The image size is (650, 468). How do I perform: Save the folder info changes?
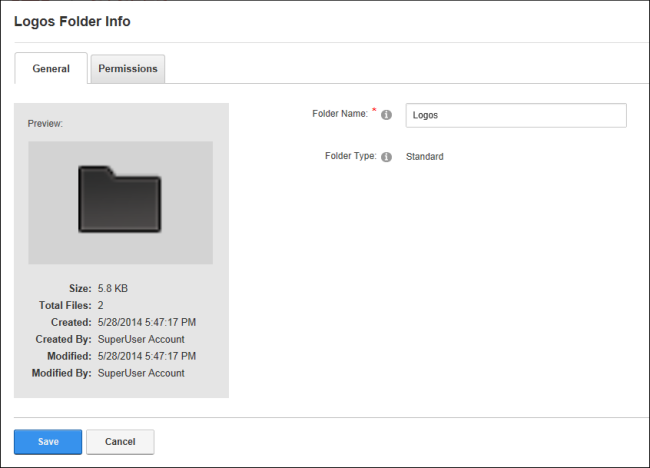pos(48,442)
